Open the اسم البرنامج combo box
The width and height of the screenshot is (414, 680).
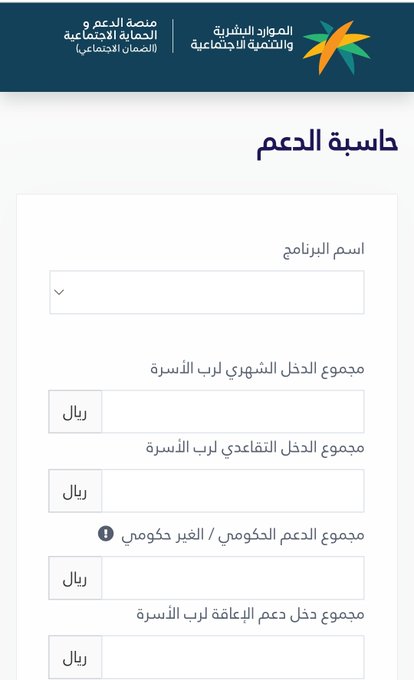pos(207,292)
